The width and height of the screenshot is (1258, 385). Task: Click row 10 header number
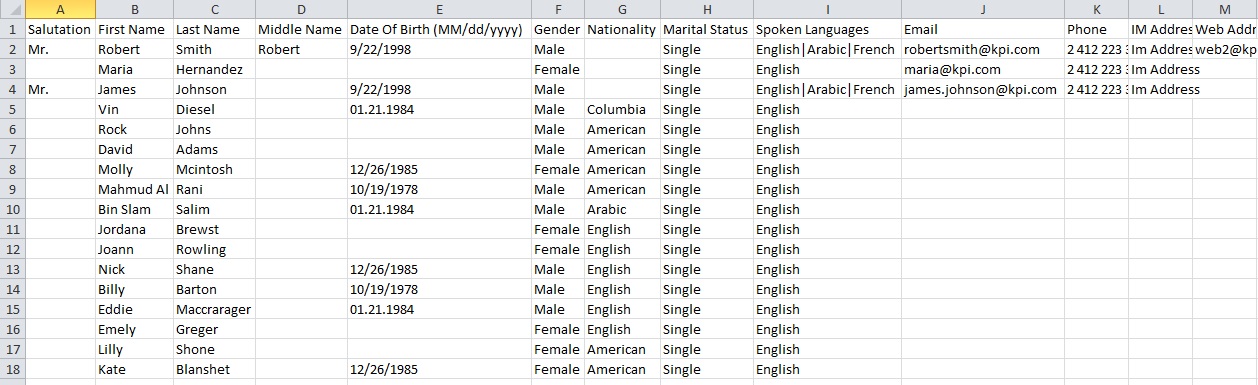(12, 209)
